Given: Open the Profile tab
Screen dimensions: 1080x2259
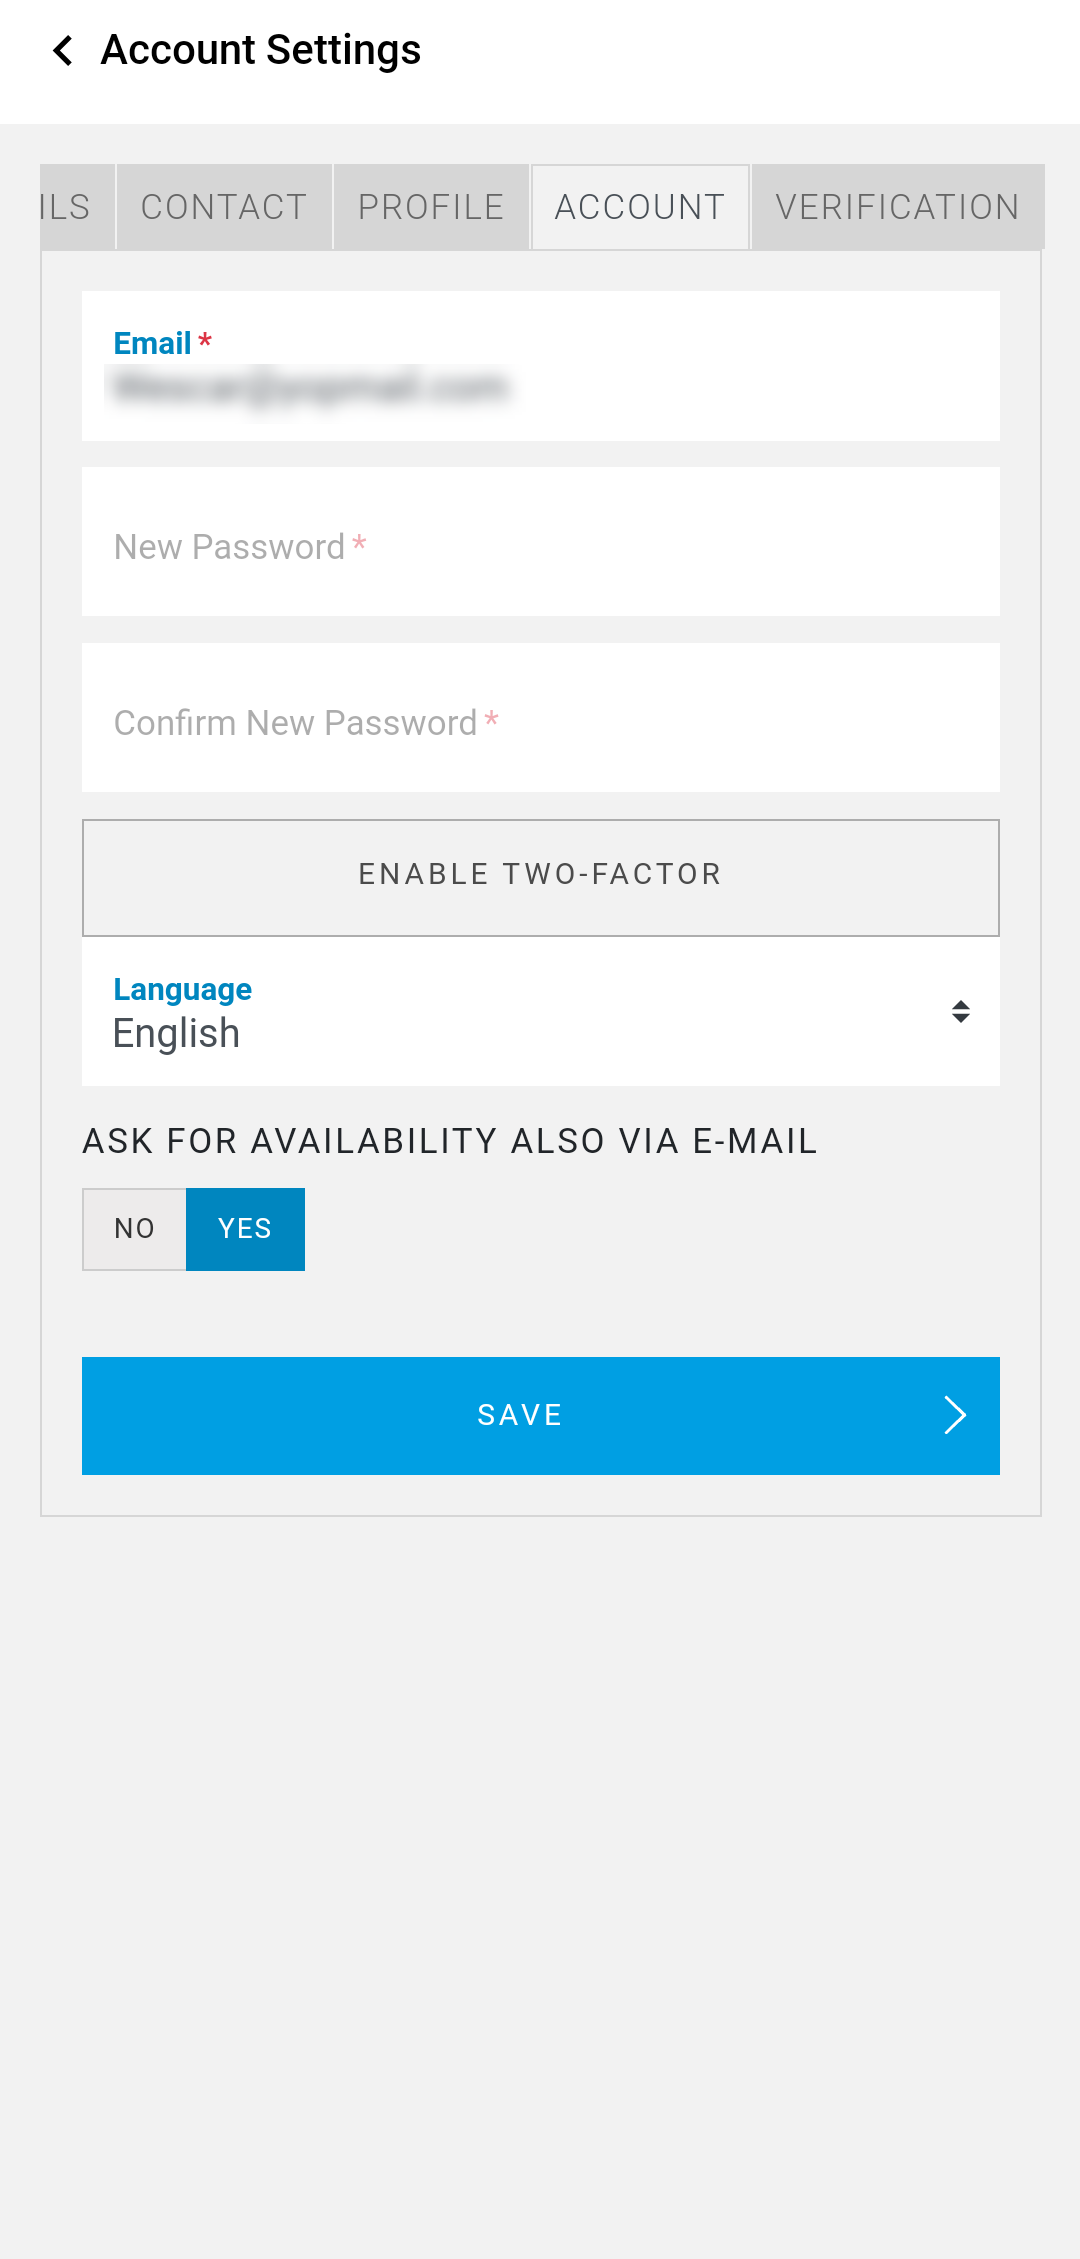Looking at the screenshot, I should click(431, 207).
